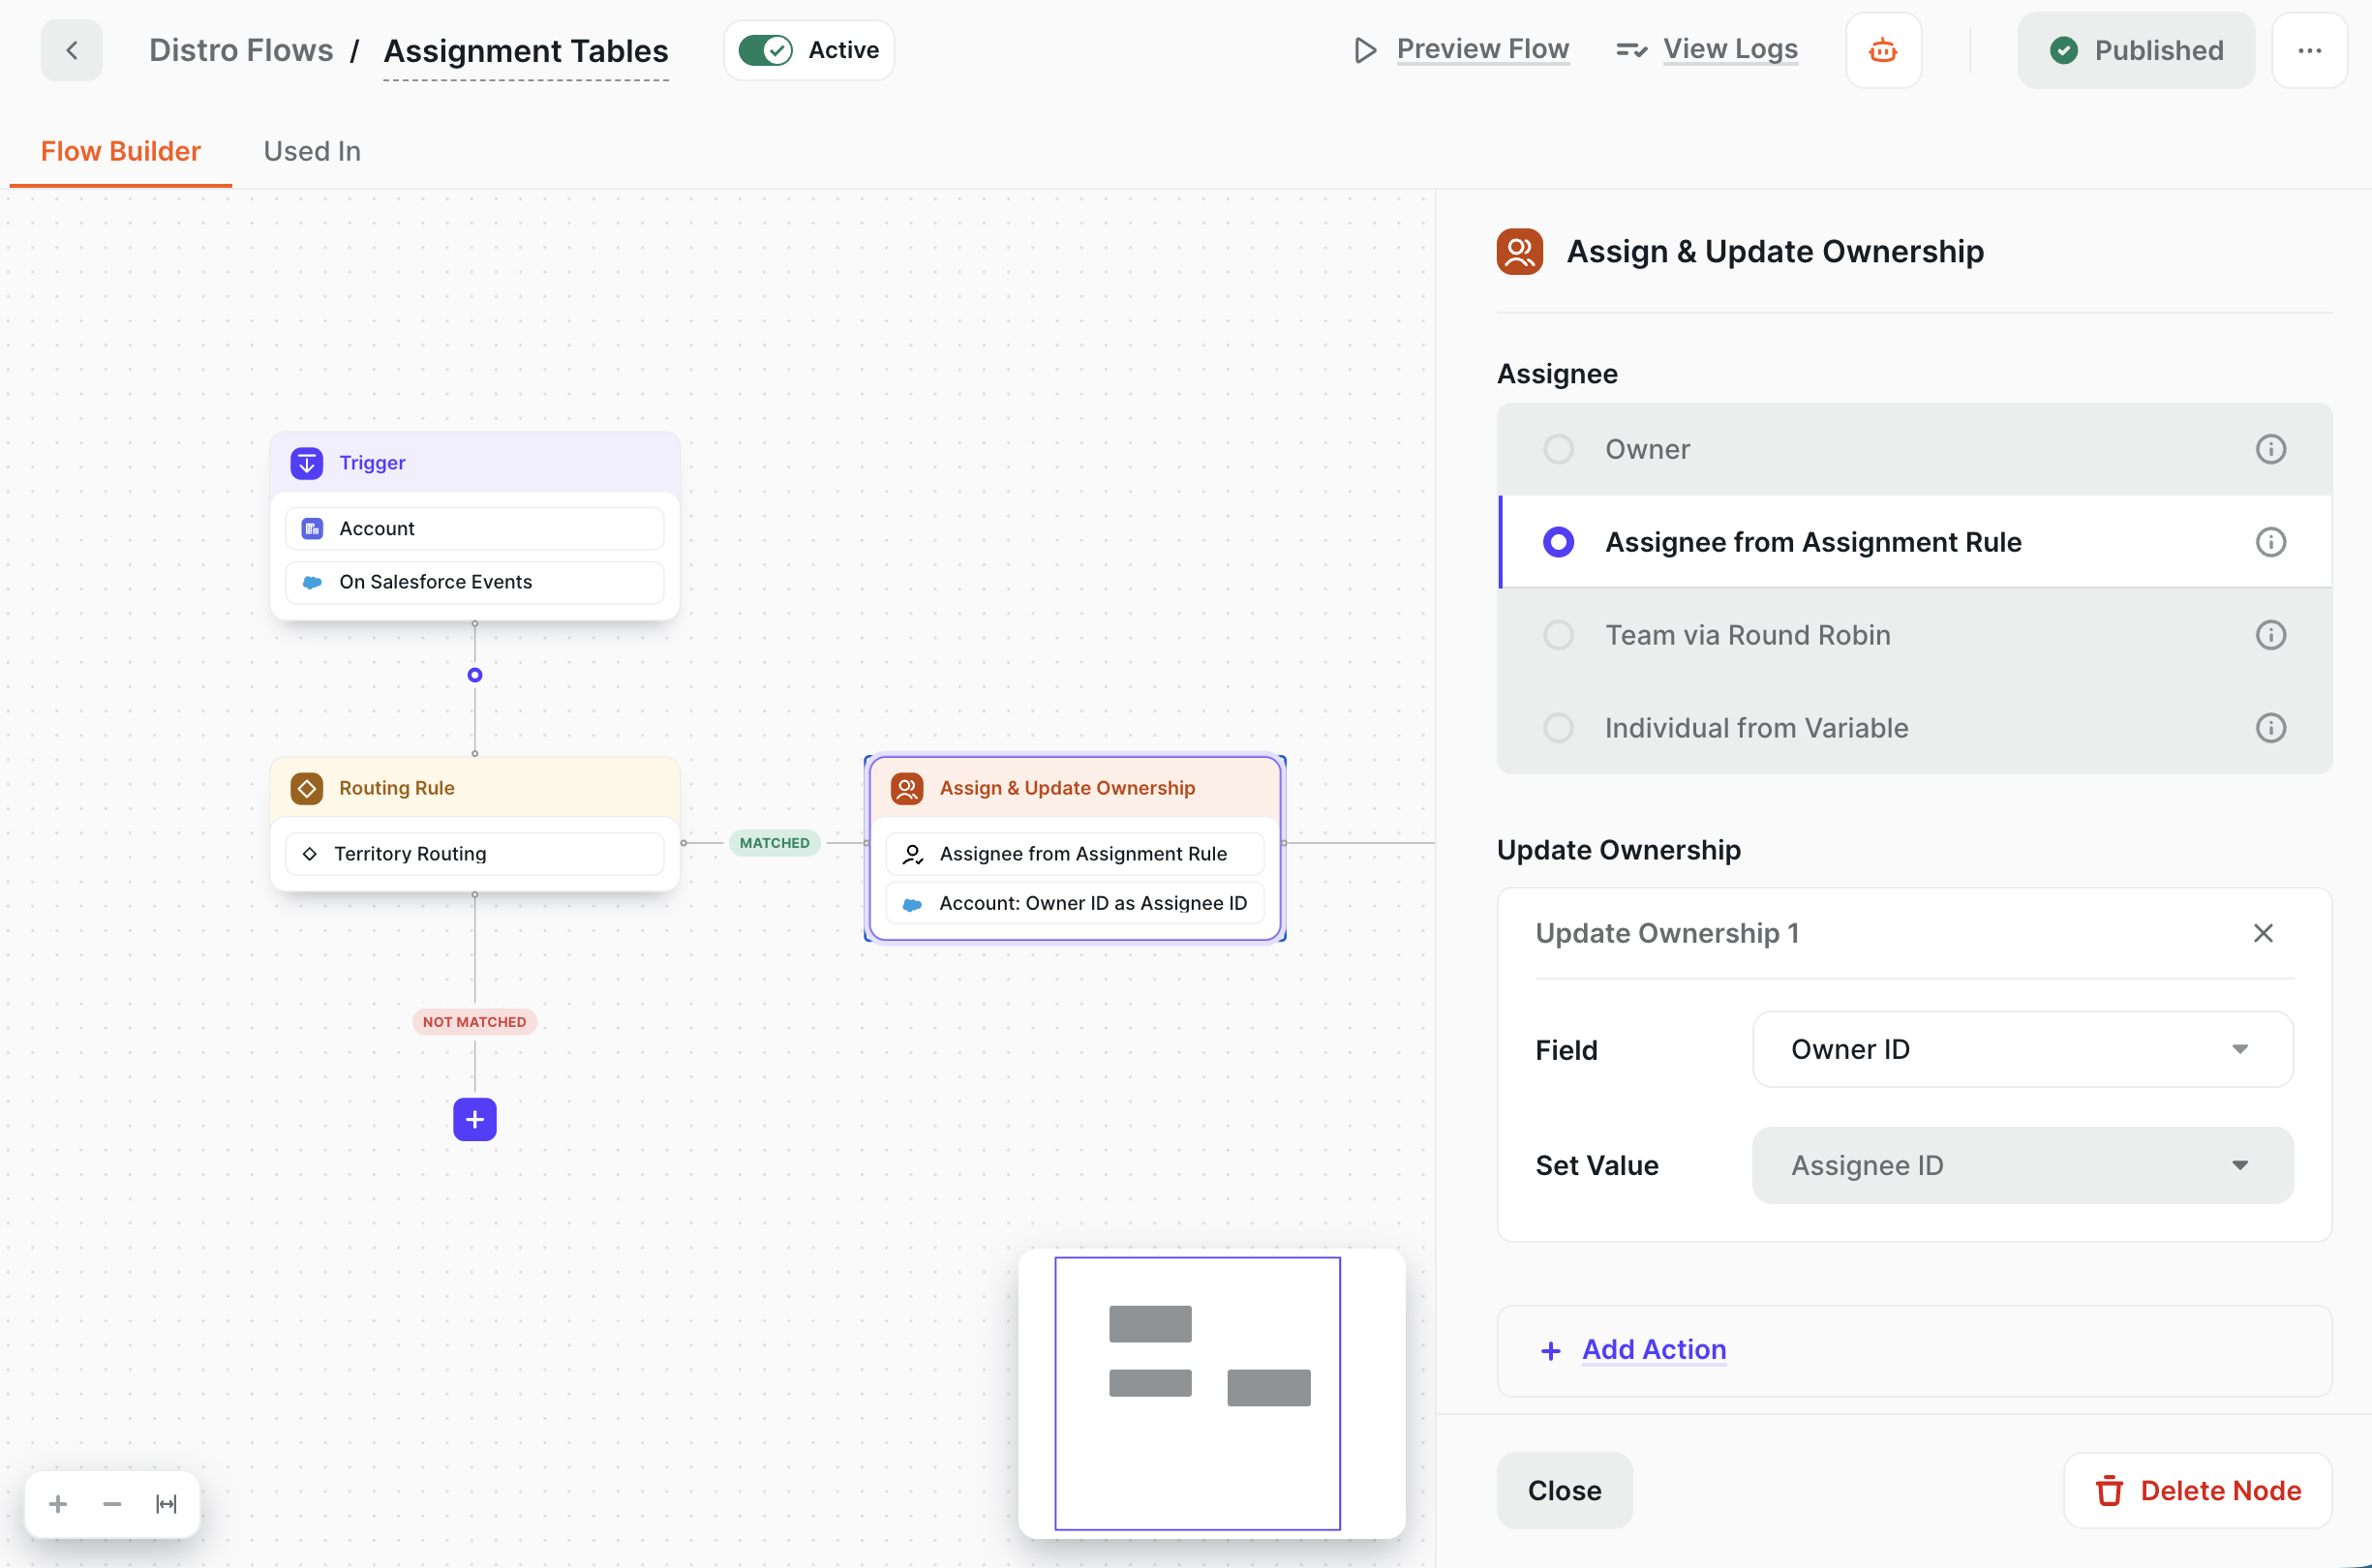Viewport: 2372px width, 1568px height.
Task: Open the orange robot assistant icon
Action: click(1882, 50)
